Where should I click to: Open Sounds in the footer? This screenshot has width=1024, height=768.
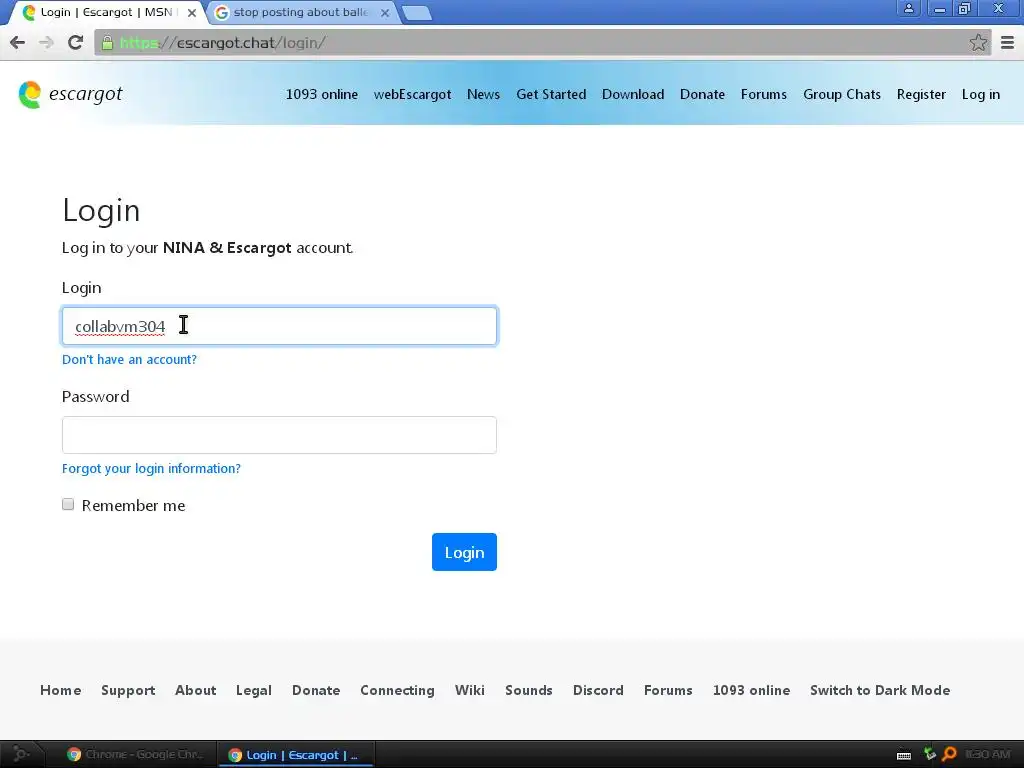tap(528, 690)
